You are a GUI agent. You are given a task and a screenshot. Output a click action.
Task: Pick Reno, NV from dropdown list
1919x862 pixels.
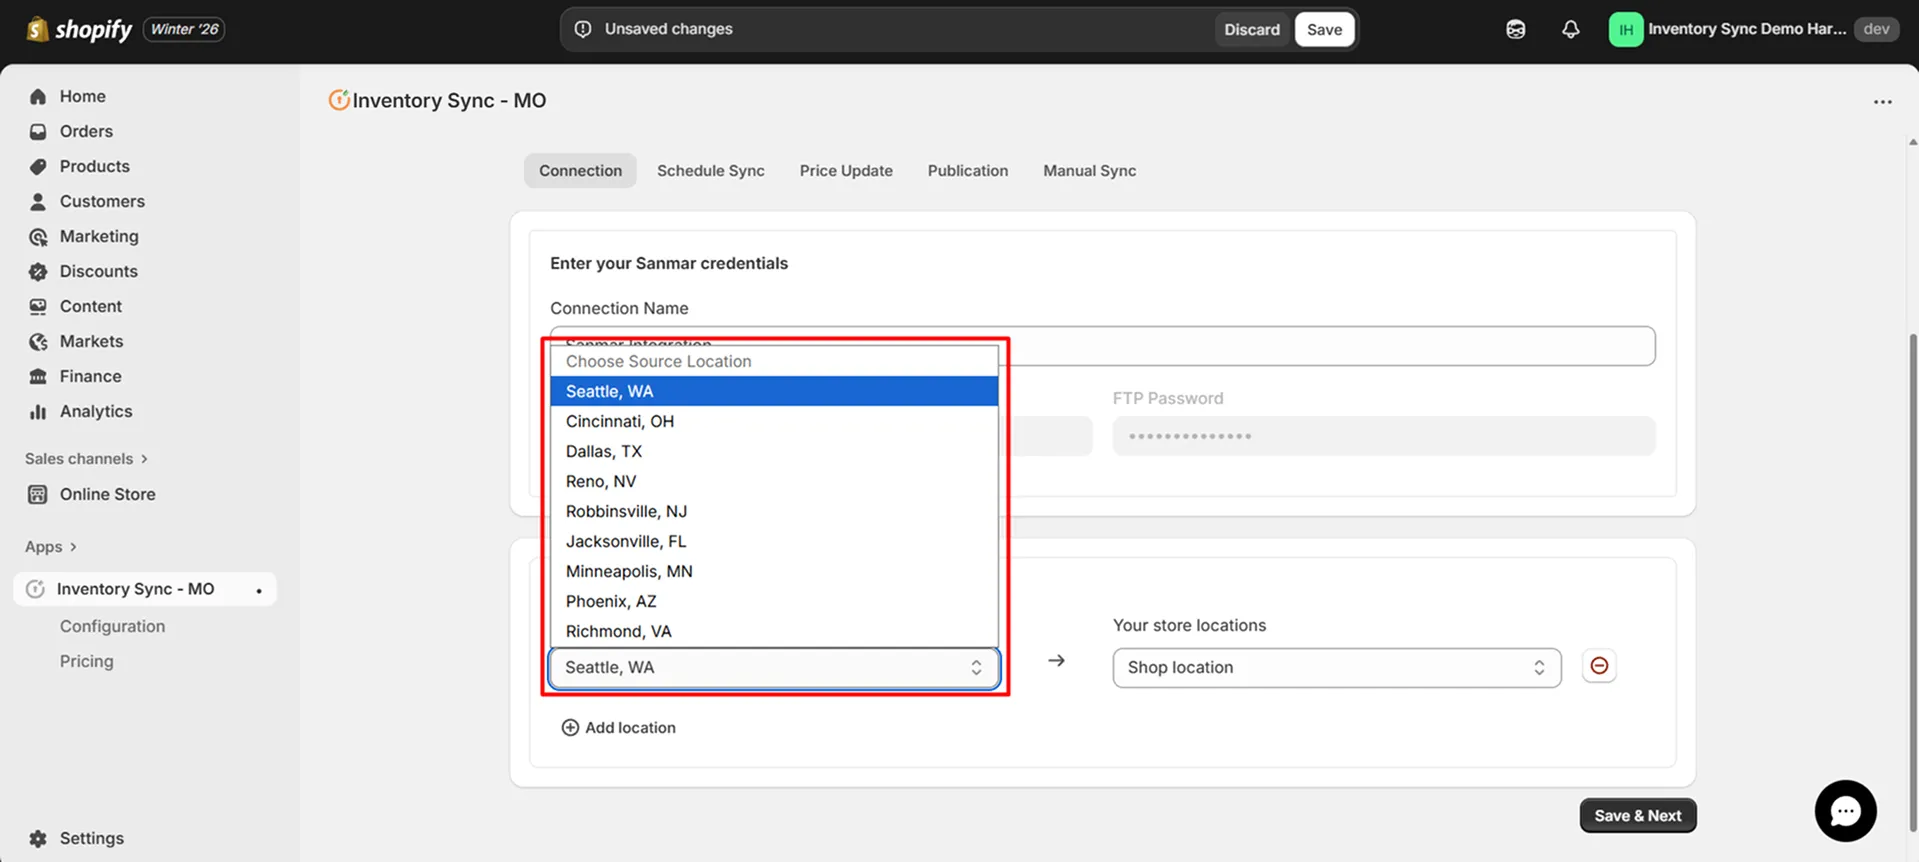pos(774,481)
